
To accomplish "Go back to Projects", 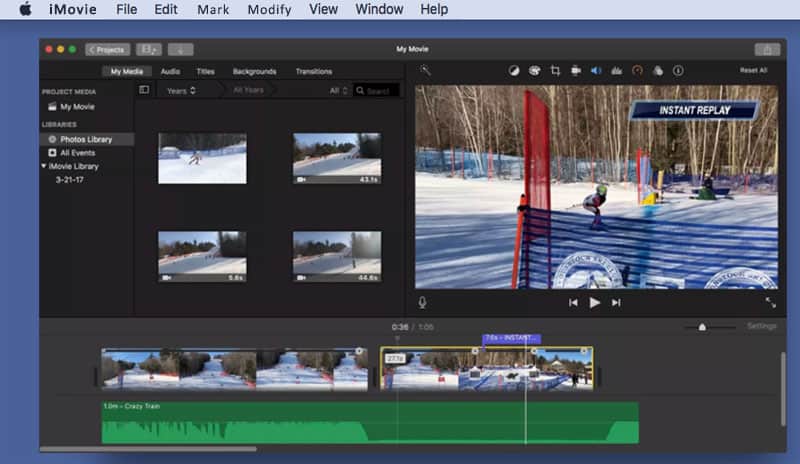I will click(108, 50).
